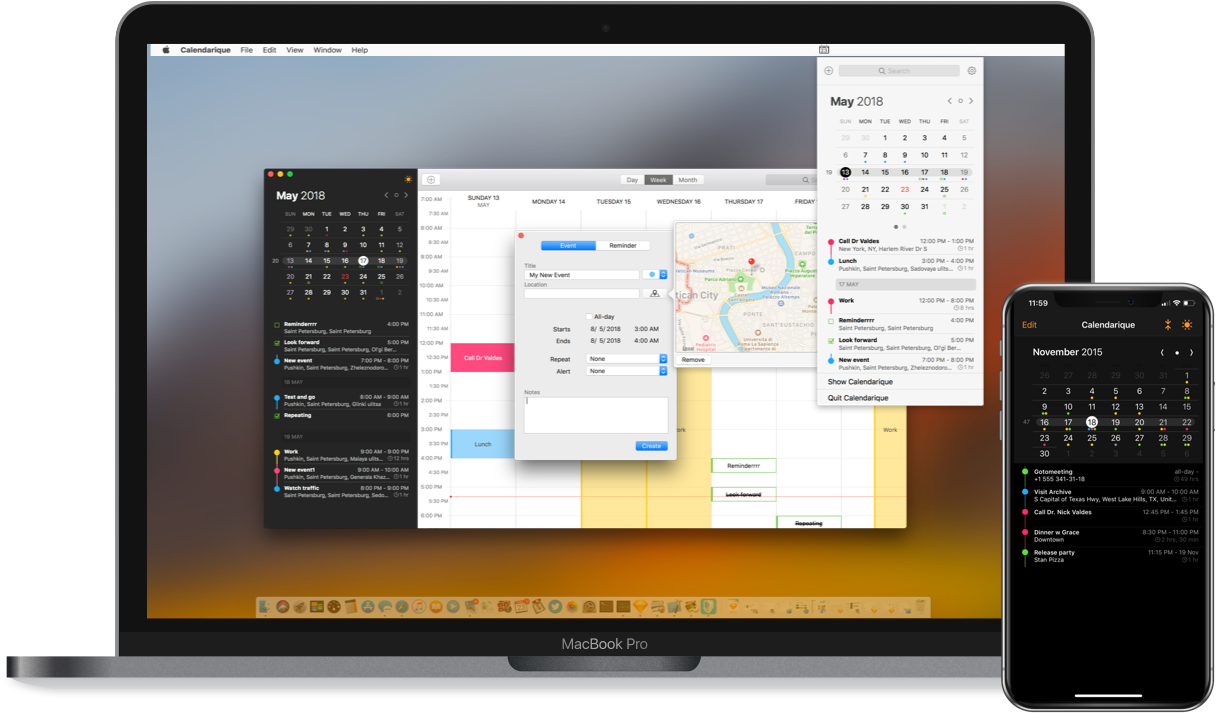Go to previous month in dropdown widget
Viewport: 1216px width, 713px height.
point(950,101)
